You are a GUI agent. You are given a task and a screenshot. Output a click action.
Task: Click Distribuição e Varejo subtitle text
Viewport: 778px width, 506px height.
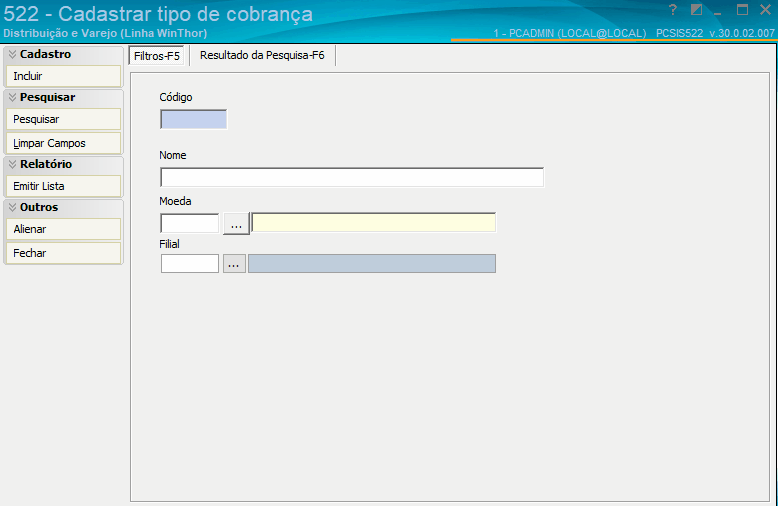[105, 33]
